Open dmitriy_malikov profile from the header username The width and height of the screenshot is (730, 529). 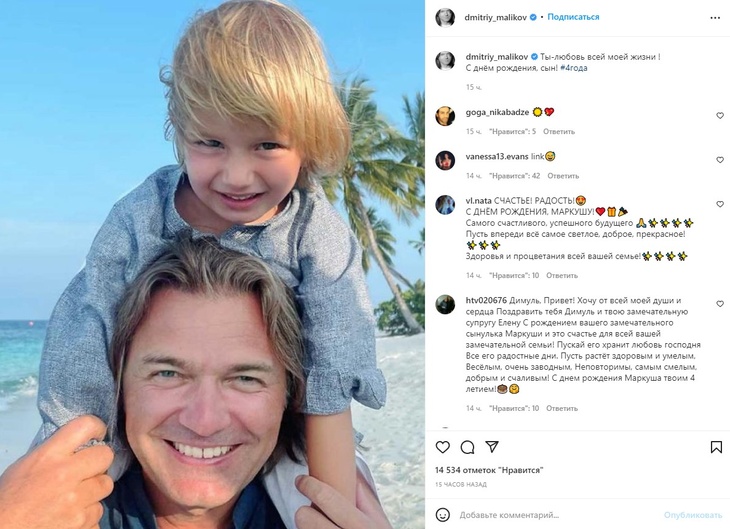click(495, 17)
